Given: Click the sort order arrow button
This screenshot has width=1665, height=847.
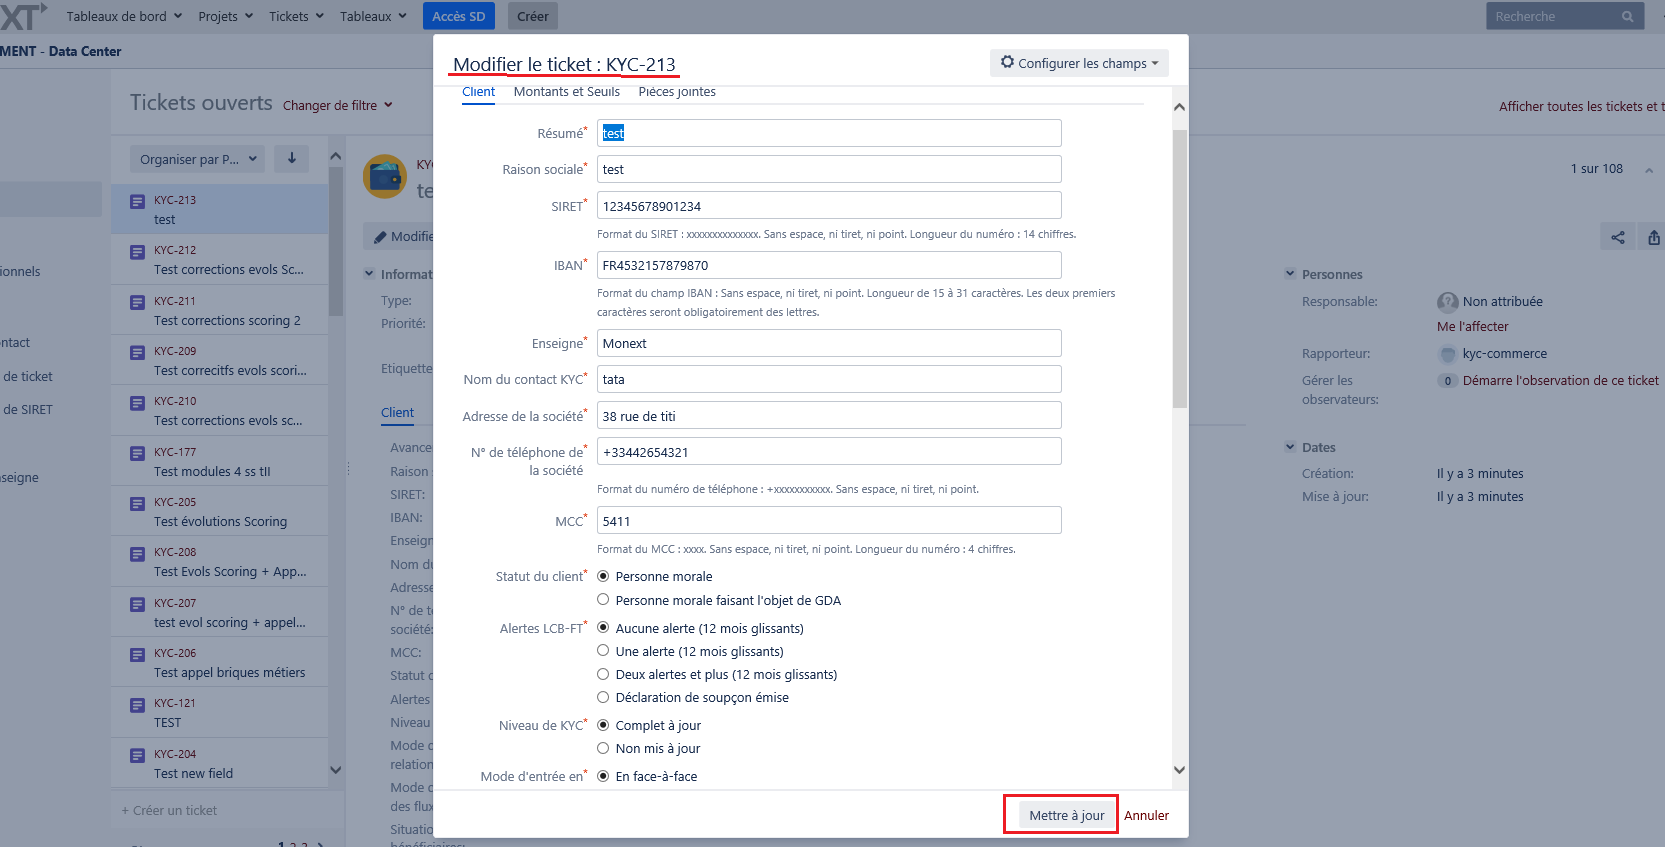Looking at the screenshot, I should (x=292, y=158).
